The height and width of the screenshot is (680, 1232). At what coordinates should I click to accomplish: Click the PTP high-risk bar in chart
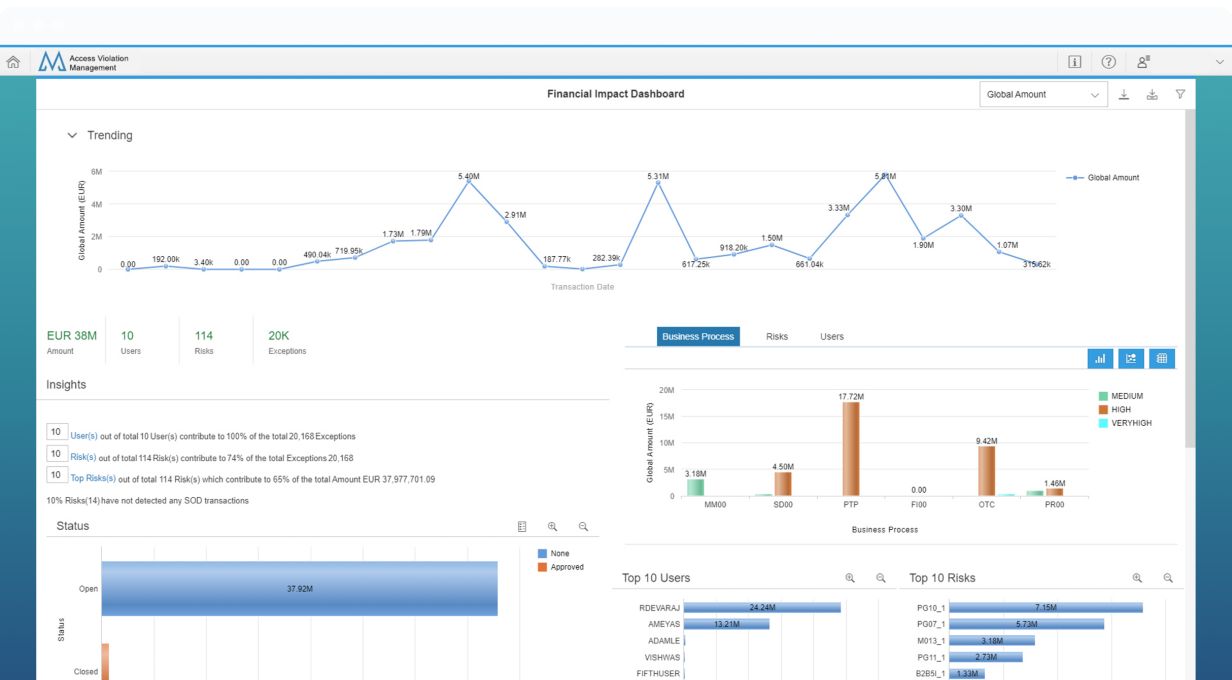pyautogui.click(x=851, y=448)
